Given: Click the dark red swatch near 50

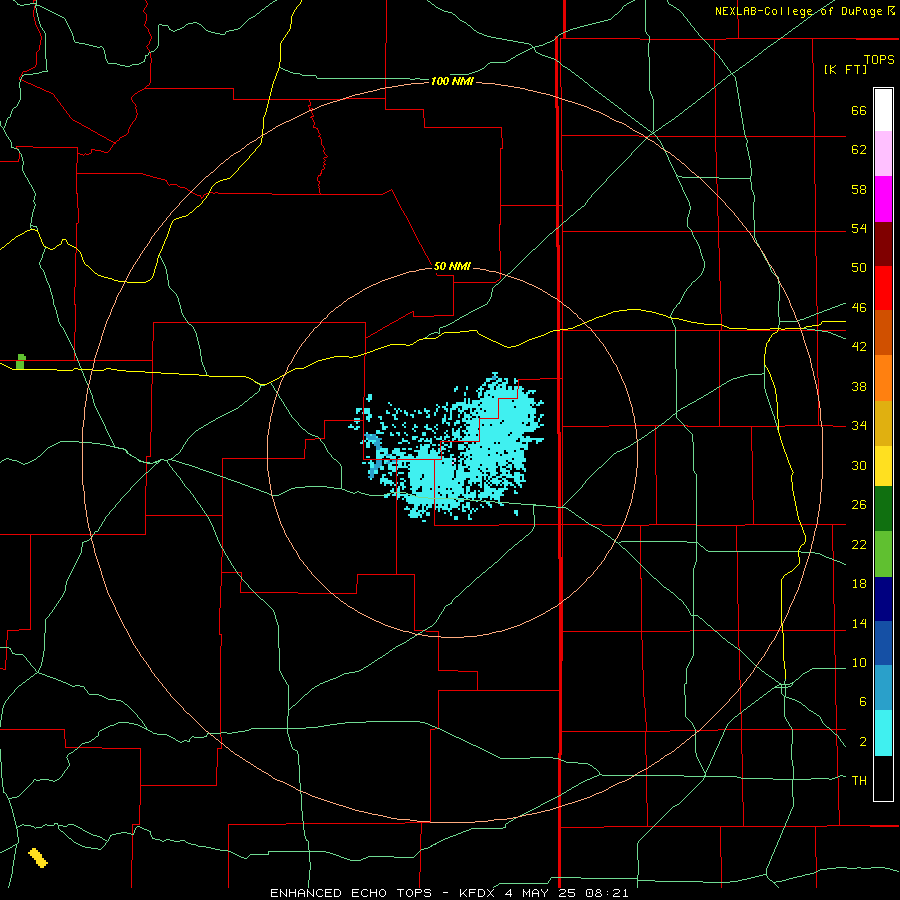Looking at the screenshot, I should 883,244.
